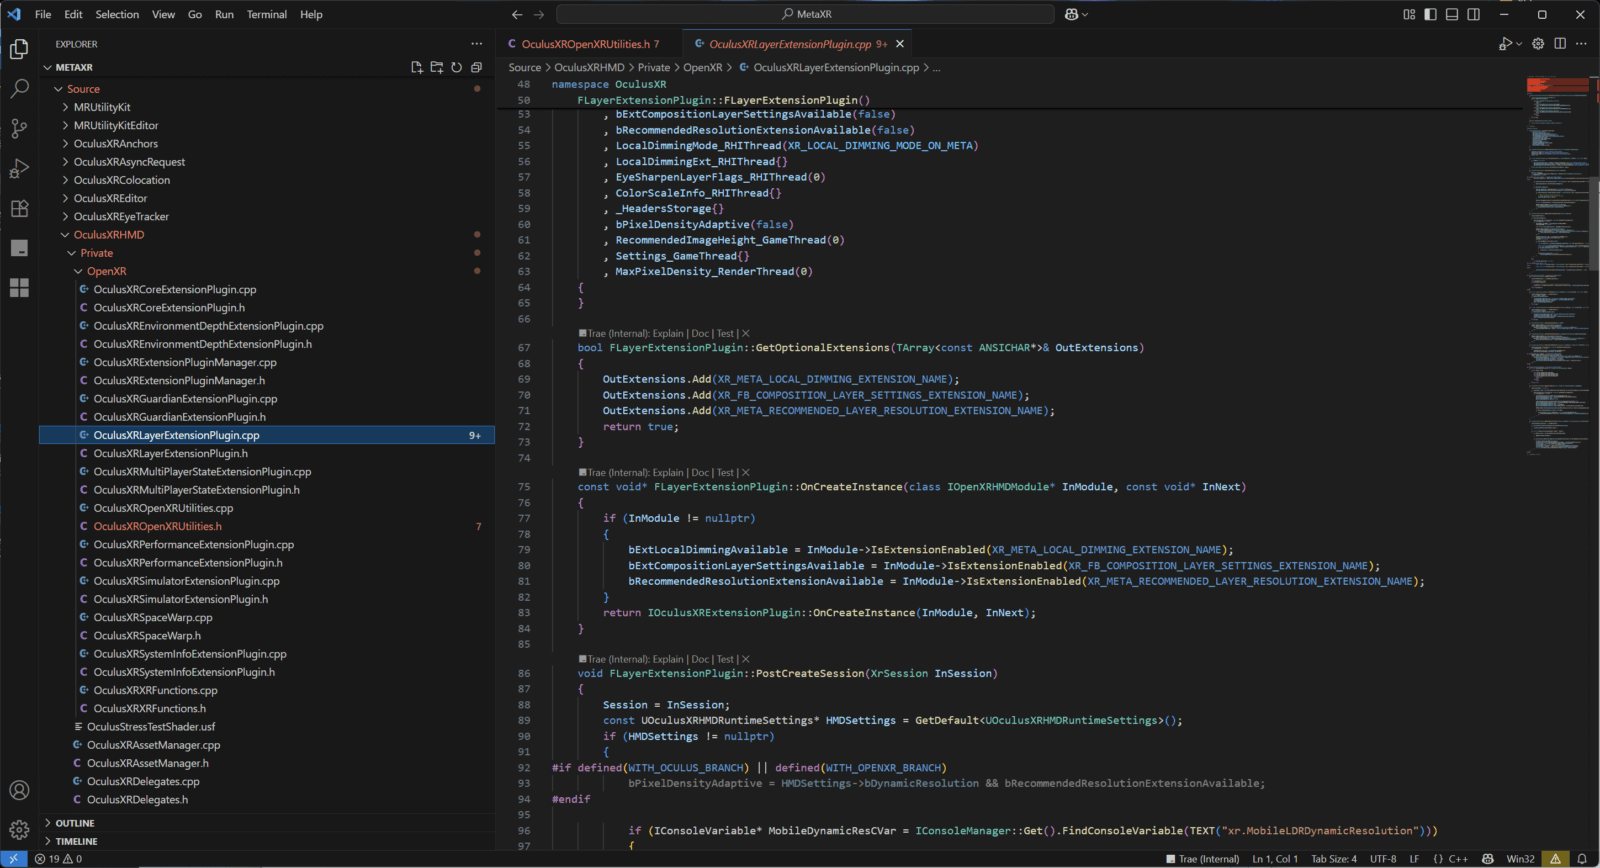
Task: Collapse the OculusXRHMD folder
Action: tap(108, 235)
